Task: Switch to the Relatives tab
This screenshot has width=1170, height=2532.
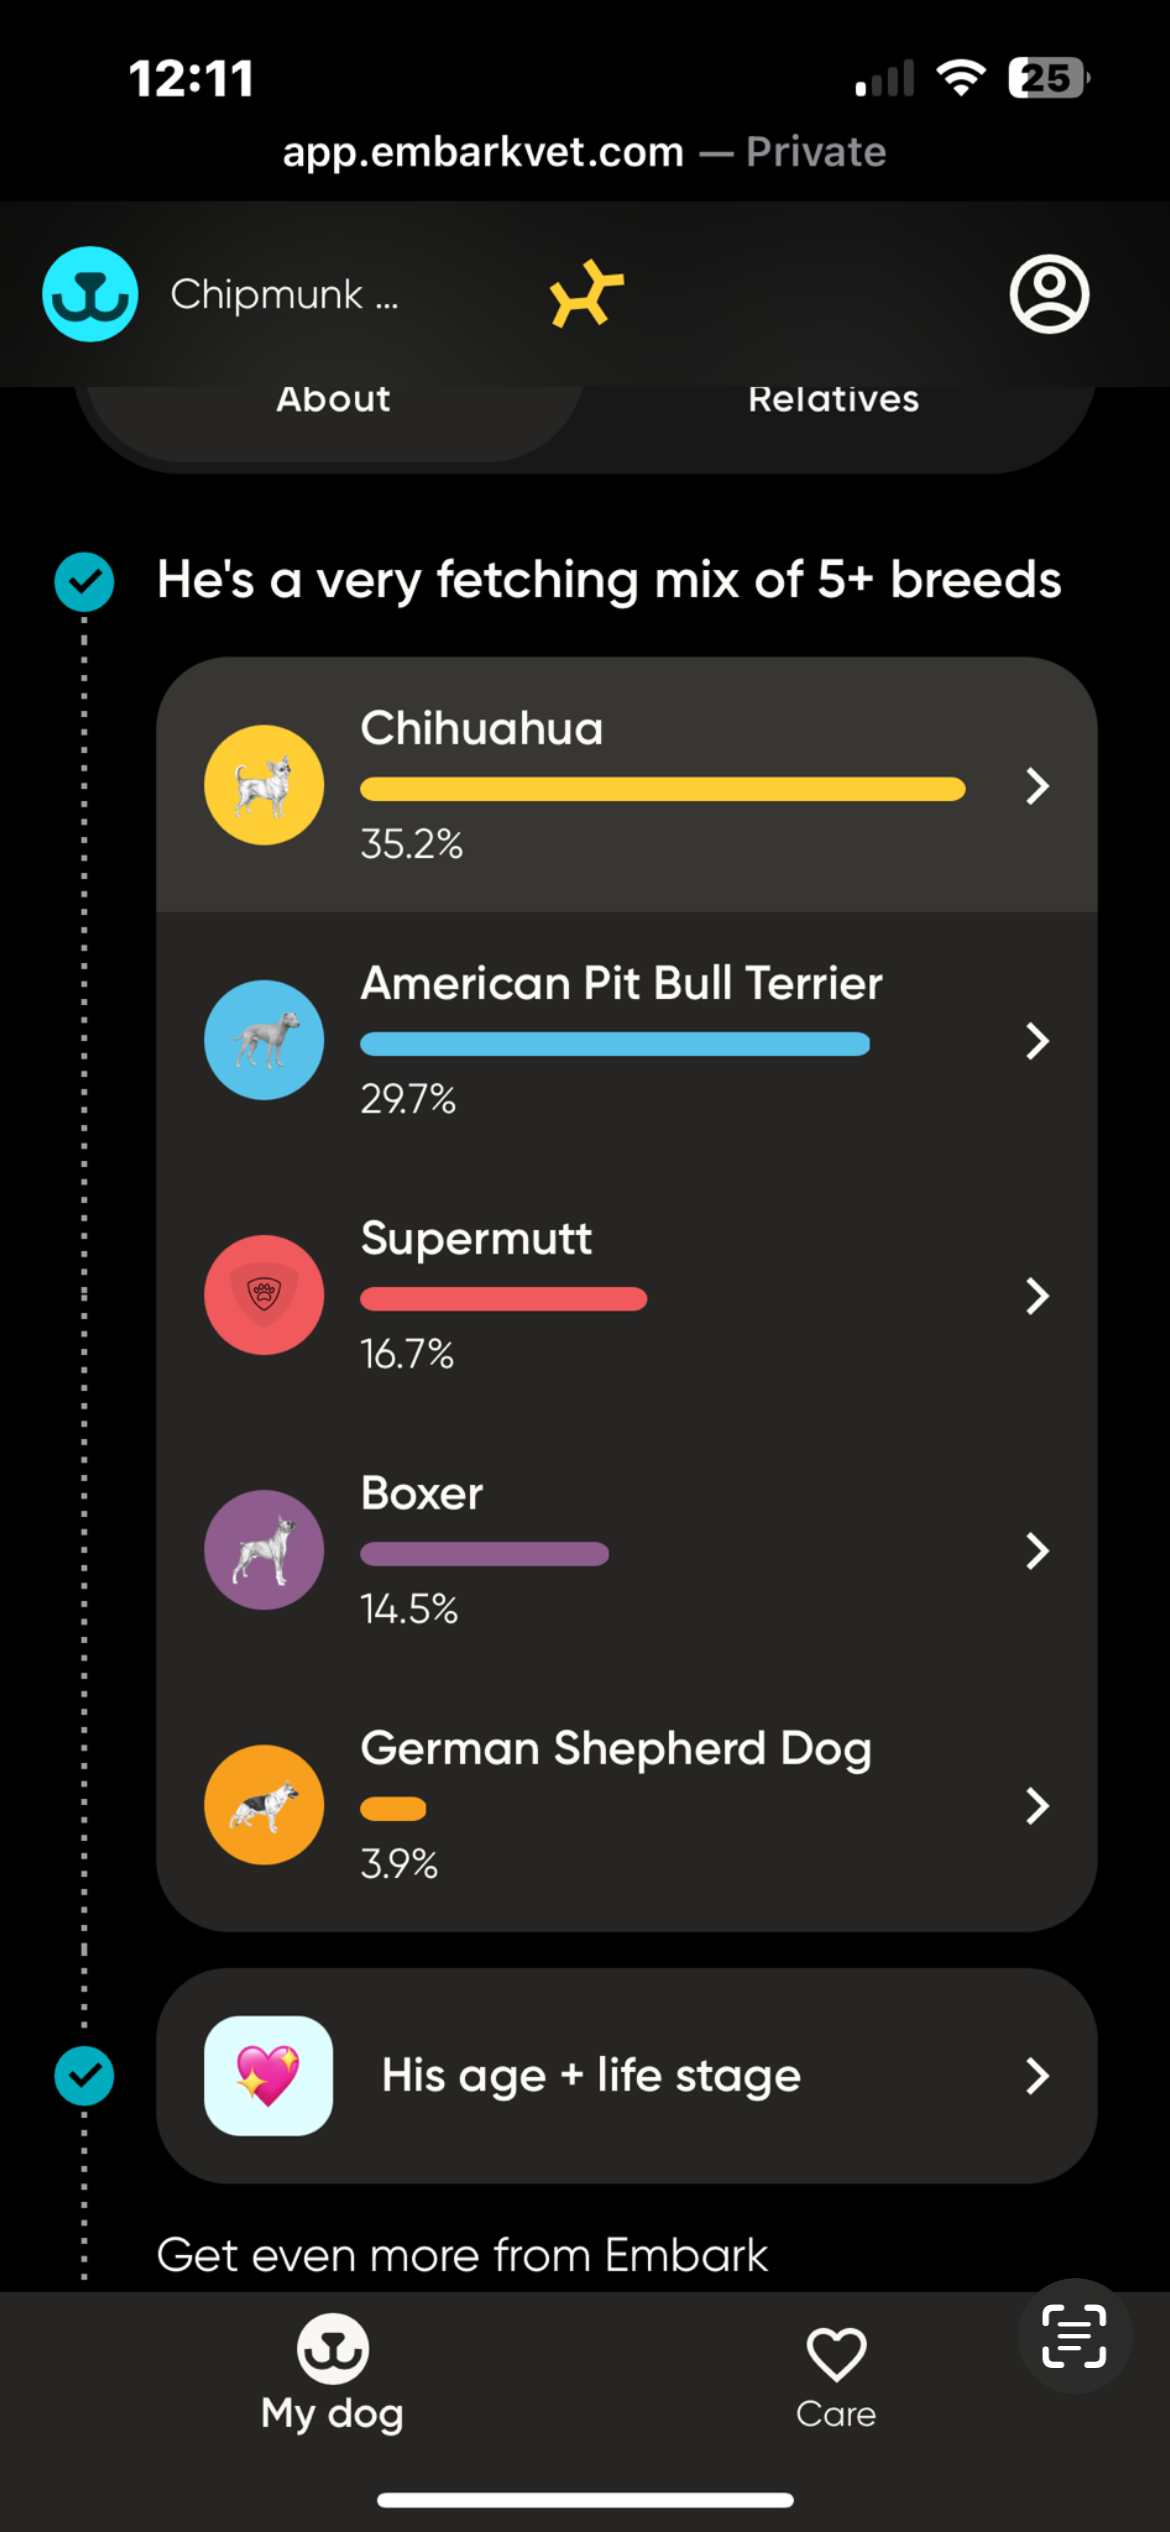Action: click(x=834, y=400)
